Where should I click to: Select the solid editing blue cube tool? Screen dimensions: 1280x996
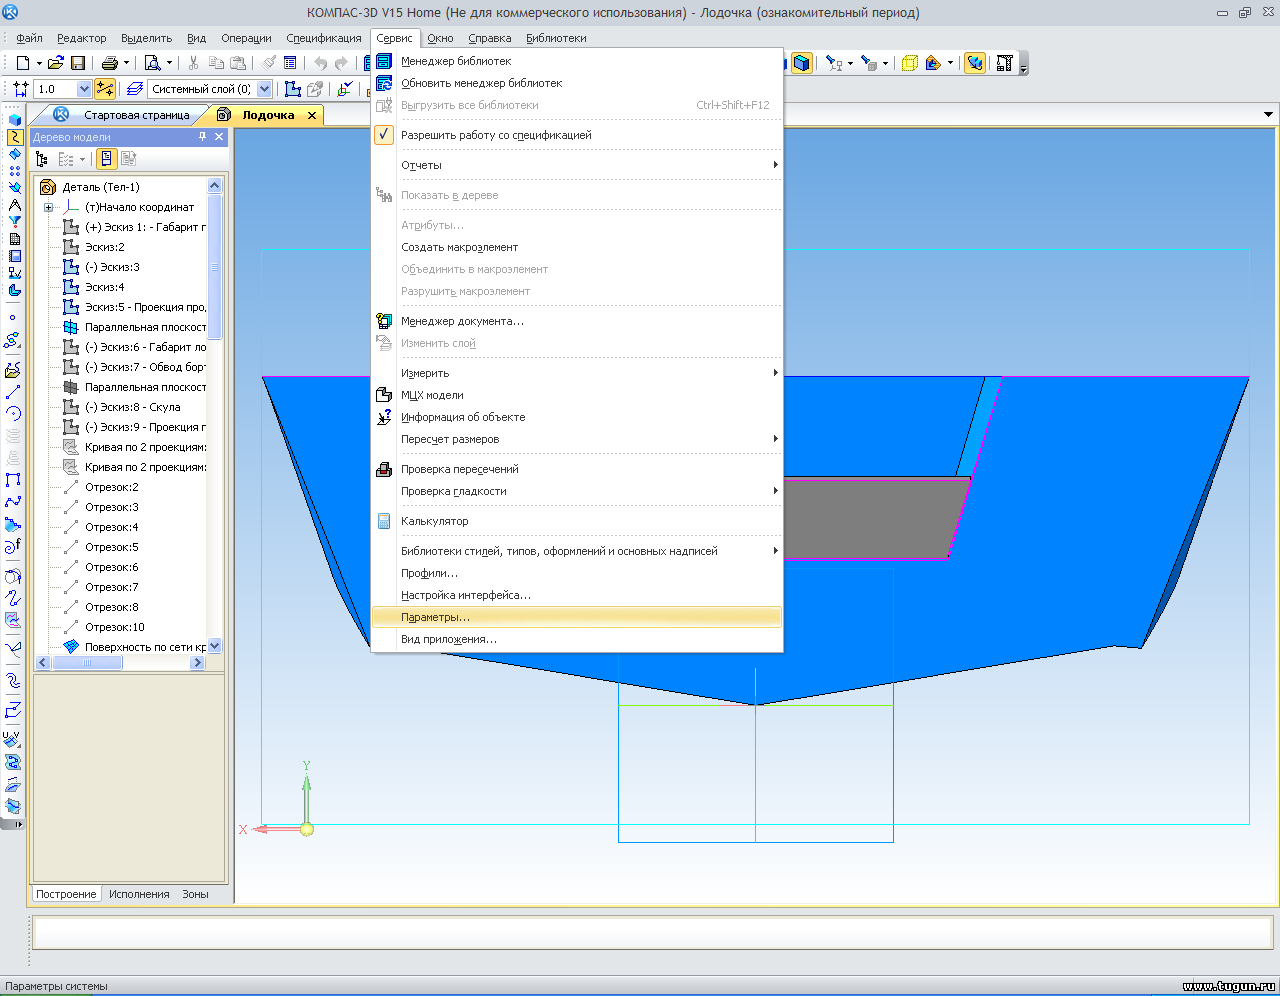point(14,119)
